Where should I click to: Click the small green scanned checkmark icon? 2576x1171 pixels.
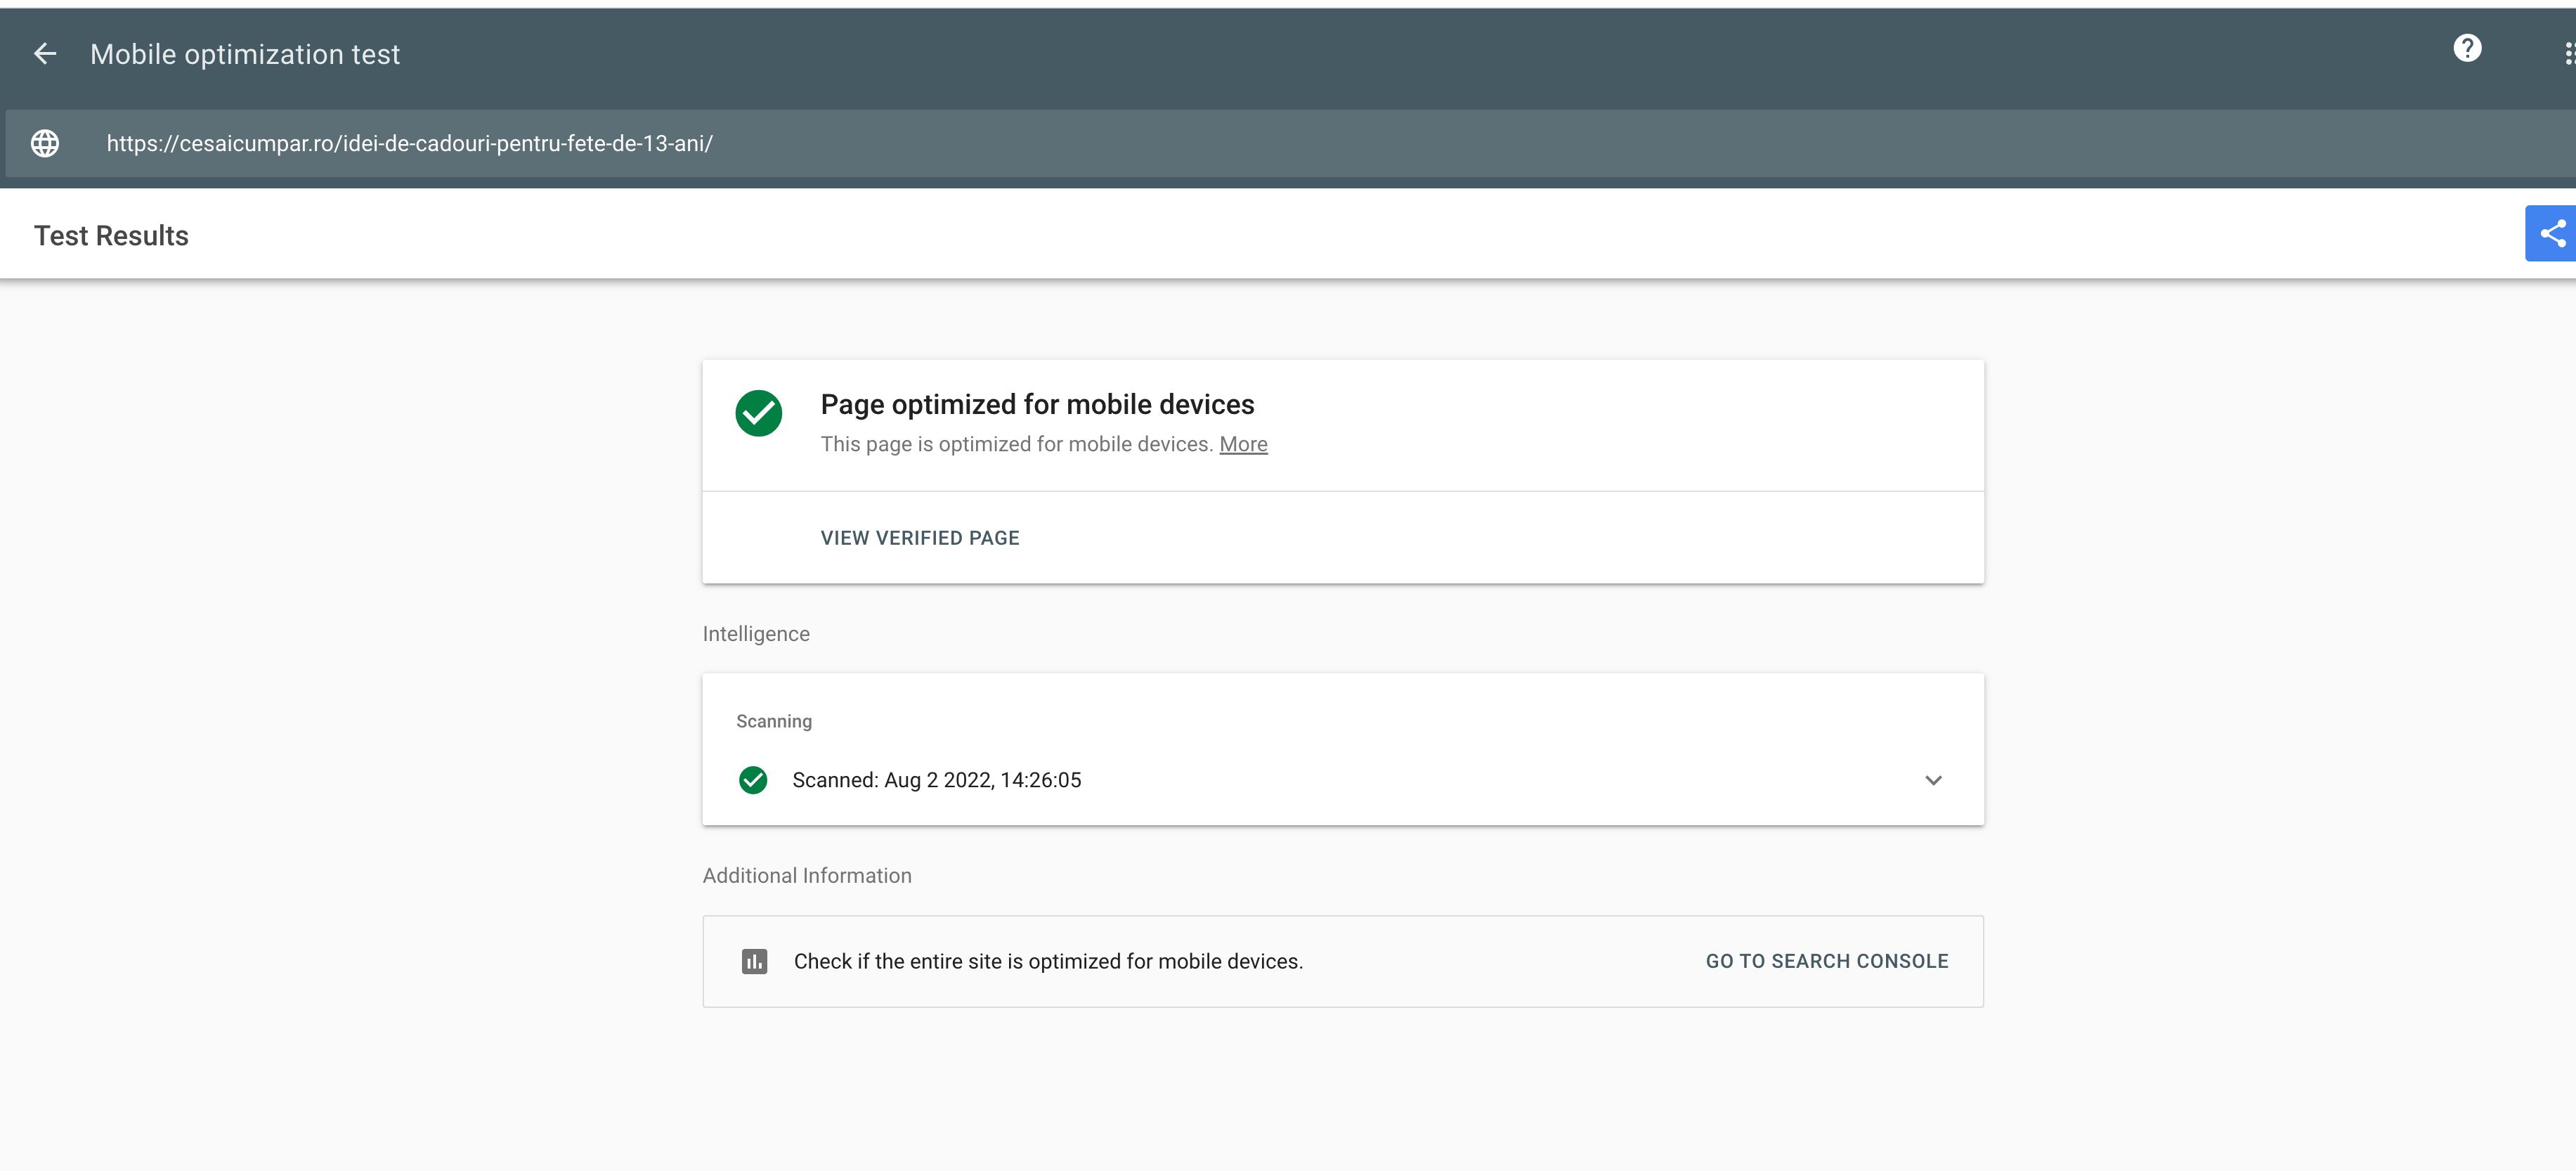pos(753,780)
